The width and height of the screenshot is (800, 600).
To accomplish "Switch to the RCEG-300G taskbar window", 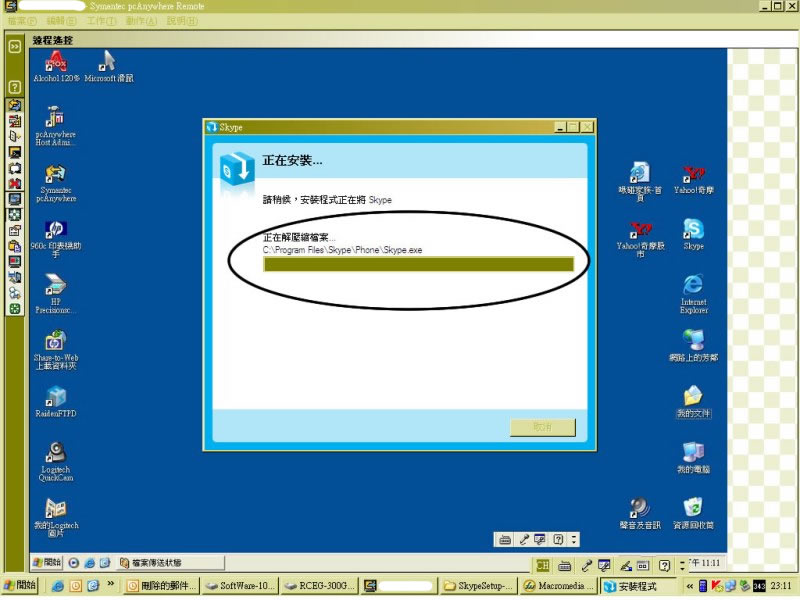I will tap(318, 586).
